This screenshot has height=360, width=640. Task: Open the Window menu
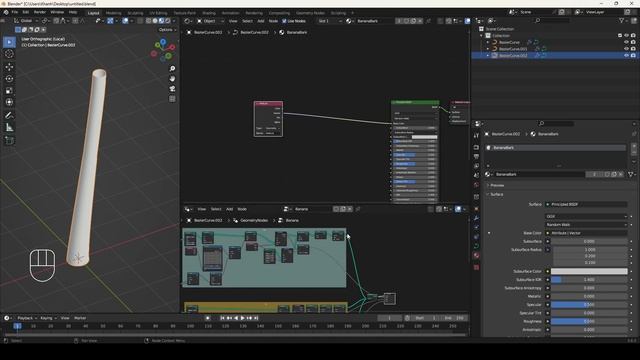57,12
